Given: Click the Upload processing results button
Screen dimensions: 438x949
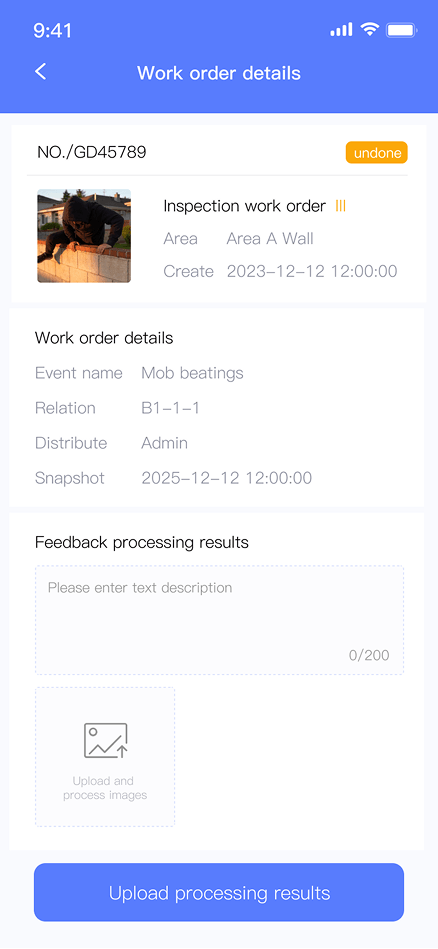Looking at the screenshot, I should coord(219,893).
